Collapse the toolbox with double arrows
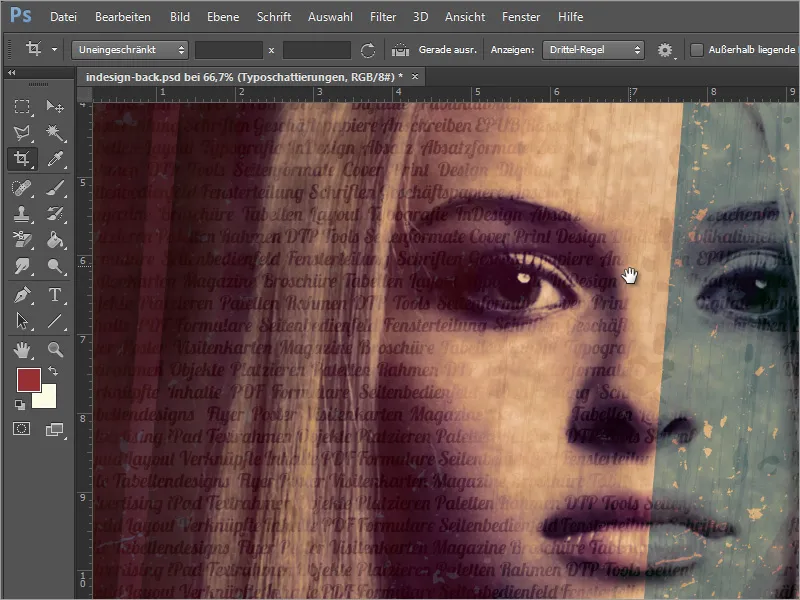This screenshot has height=600, width=800. pos(11,73)
